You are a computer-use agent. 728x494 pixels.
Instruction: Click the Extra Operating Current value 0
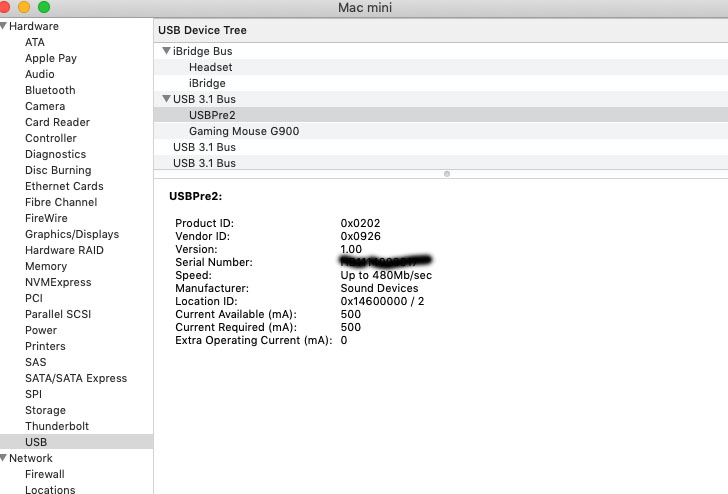[344, 340]
